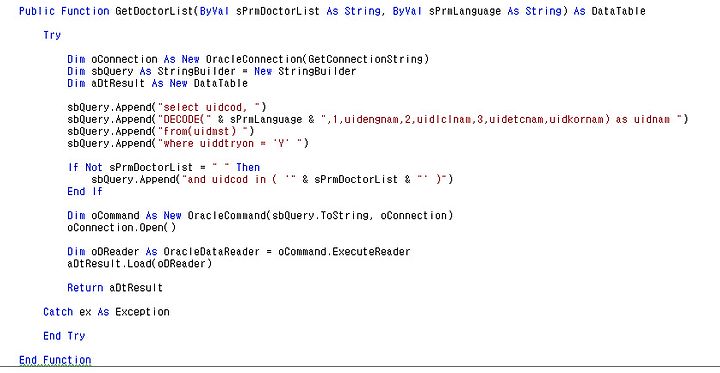This screenshot has width=720, height=373.
Task: Click the aDtResult.Load(oDReader) line
Action: pyautogui.click(x=140, y=264)
